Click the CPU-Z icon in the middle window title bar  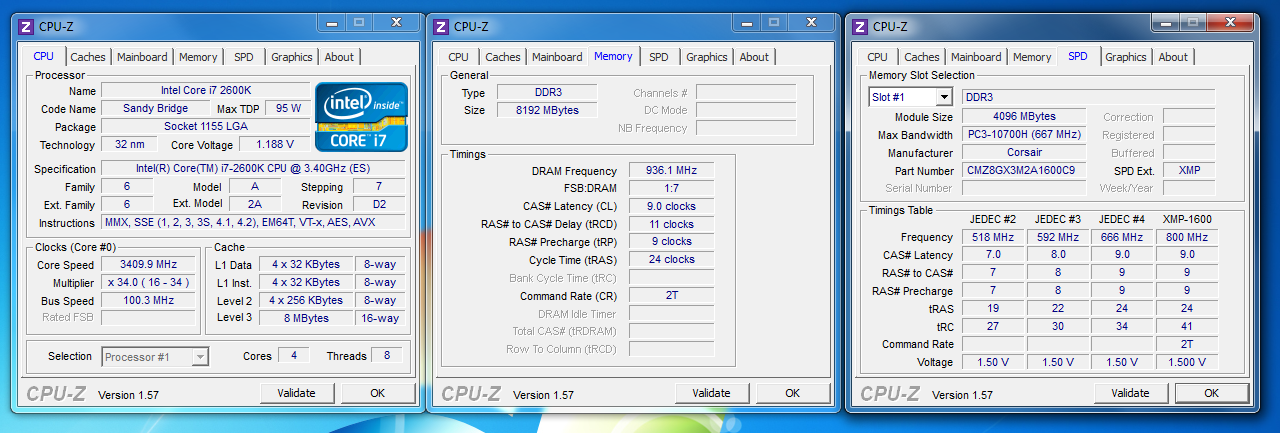(440, 27)
